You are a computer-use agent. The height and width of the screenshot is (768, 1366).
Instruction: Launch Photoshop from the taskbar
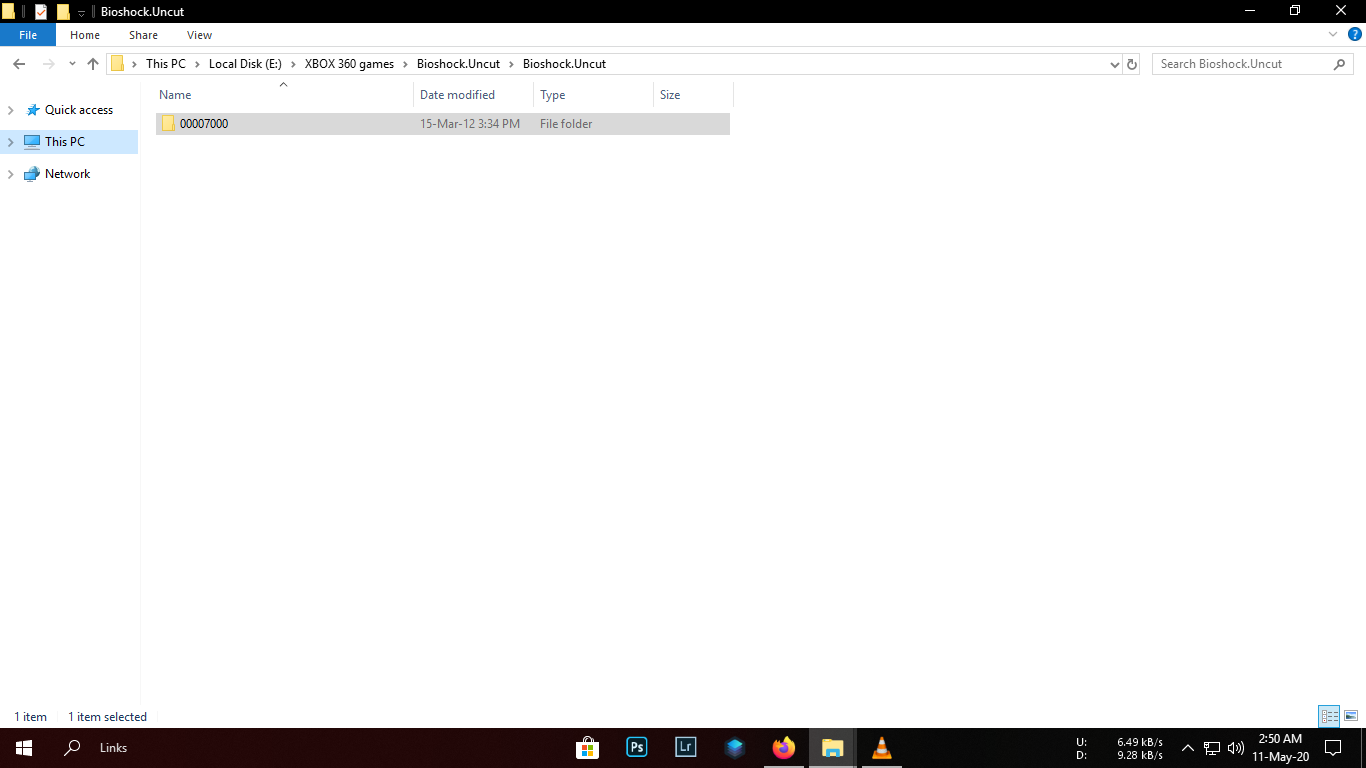coord(637,748)
